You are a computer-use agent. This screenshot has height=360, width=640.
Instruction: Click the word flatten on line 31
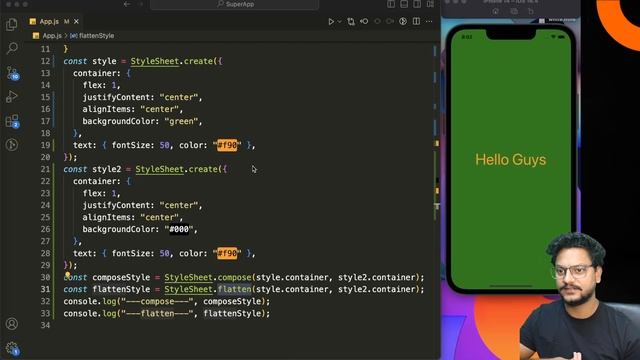point(234,289)
